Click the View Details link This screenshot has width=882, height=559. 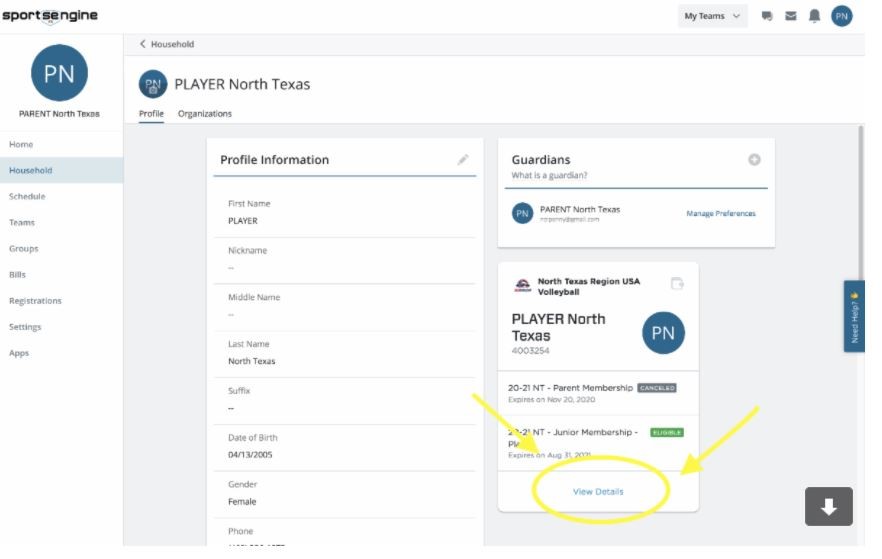598,492
